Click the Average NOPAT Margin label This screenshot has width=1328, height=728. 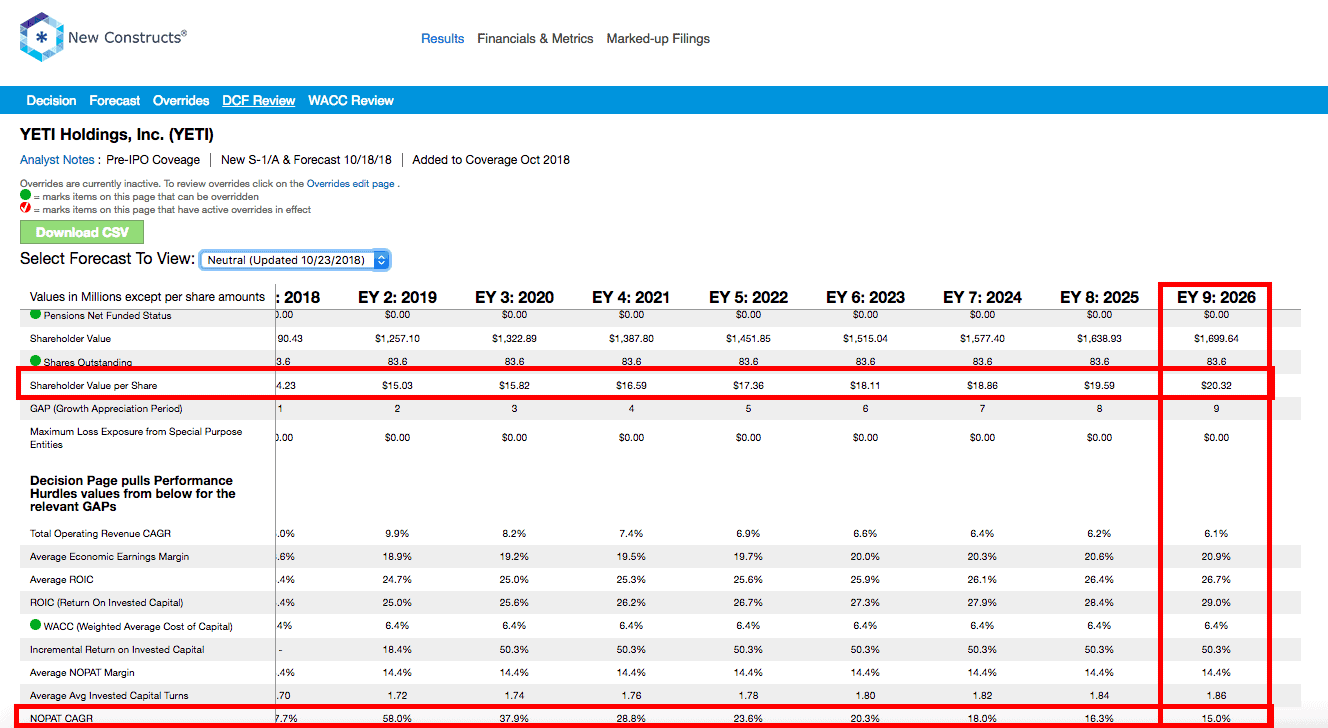coord(82,672)
